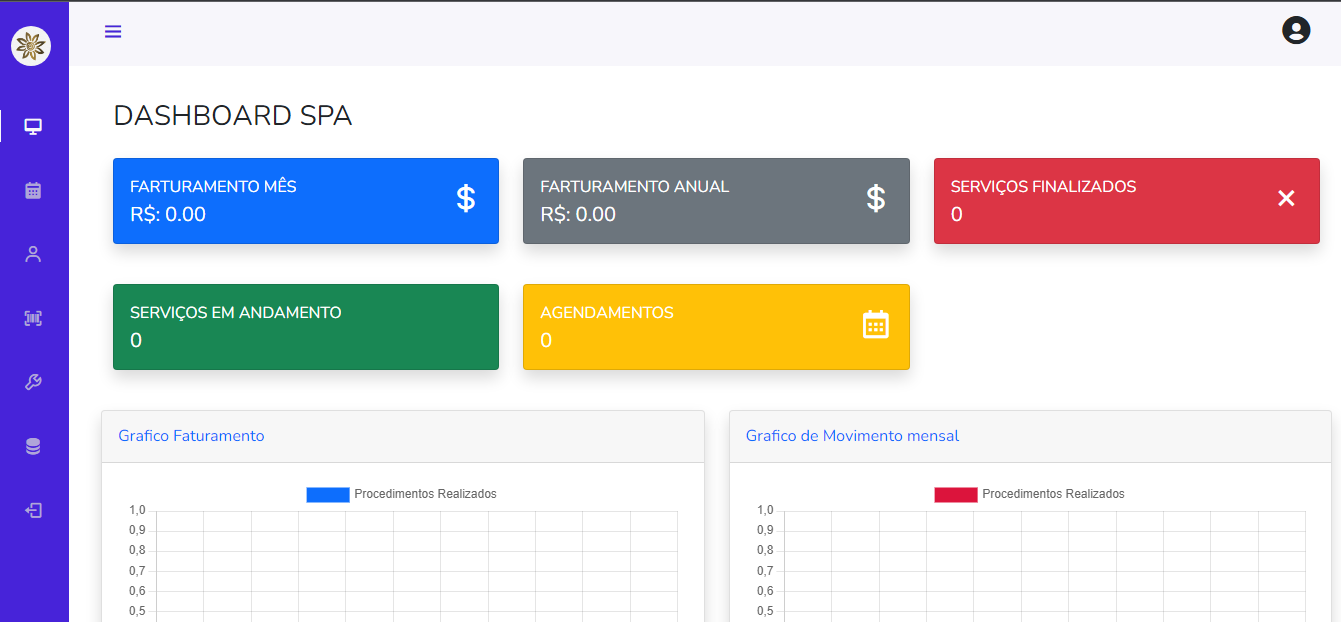Open the user profile avatar menu
The width and height of the screenshot is (1341, 622).
1296,30
